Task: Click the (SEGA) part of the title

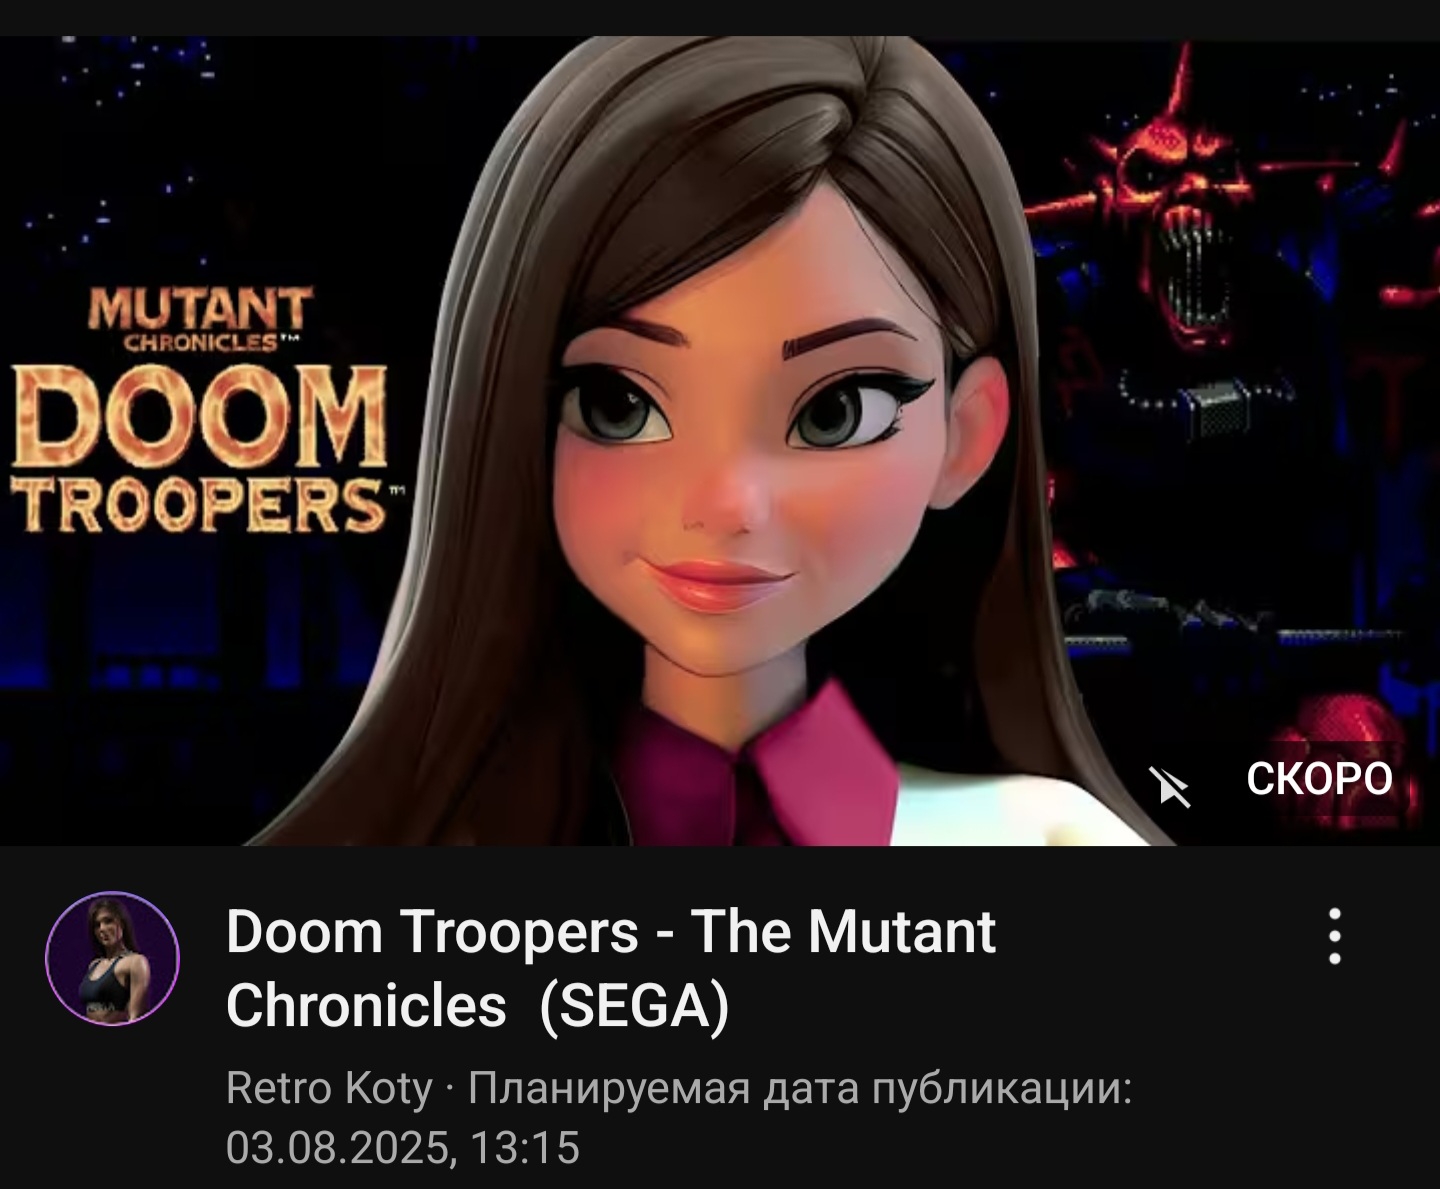Action: point(634,1005)
